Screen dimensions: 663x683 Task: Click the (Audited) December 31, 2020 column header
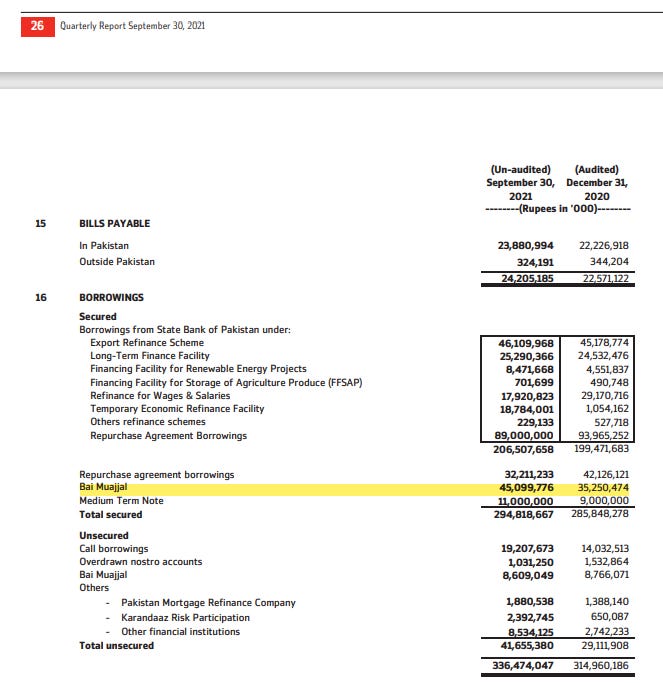pyautogui.click(x=597, y=183)
